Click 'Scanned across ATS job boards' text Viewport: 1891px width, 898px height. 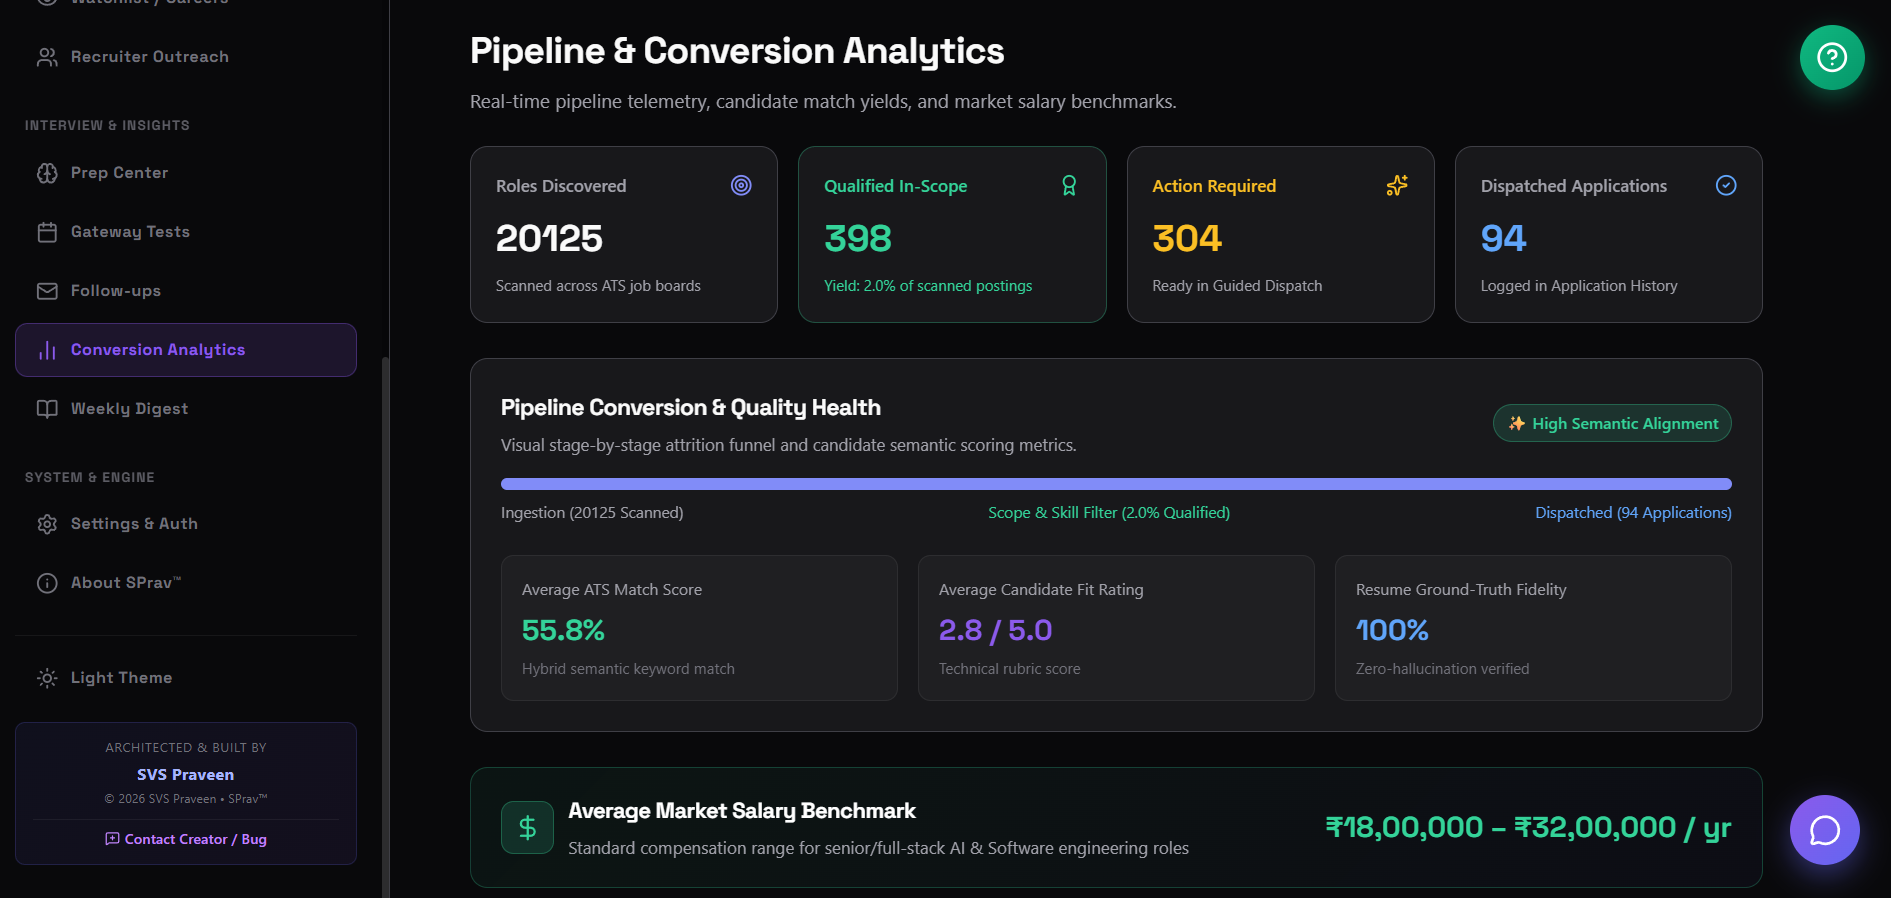point(598,286)
